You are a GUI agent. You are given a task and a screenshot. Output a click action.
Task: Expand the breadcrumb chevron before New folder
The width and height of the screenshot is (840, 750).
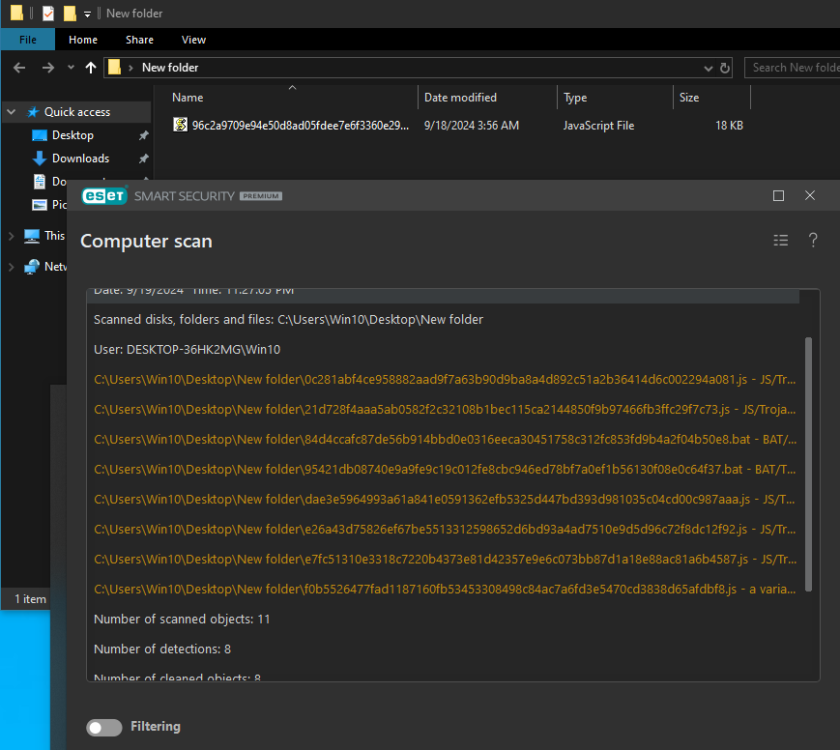(x=130, y=68)
